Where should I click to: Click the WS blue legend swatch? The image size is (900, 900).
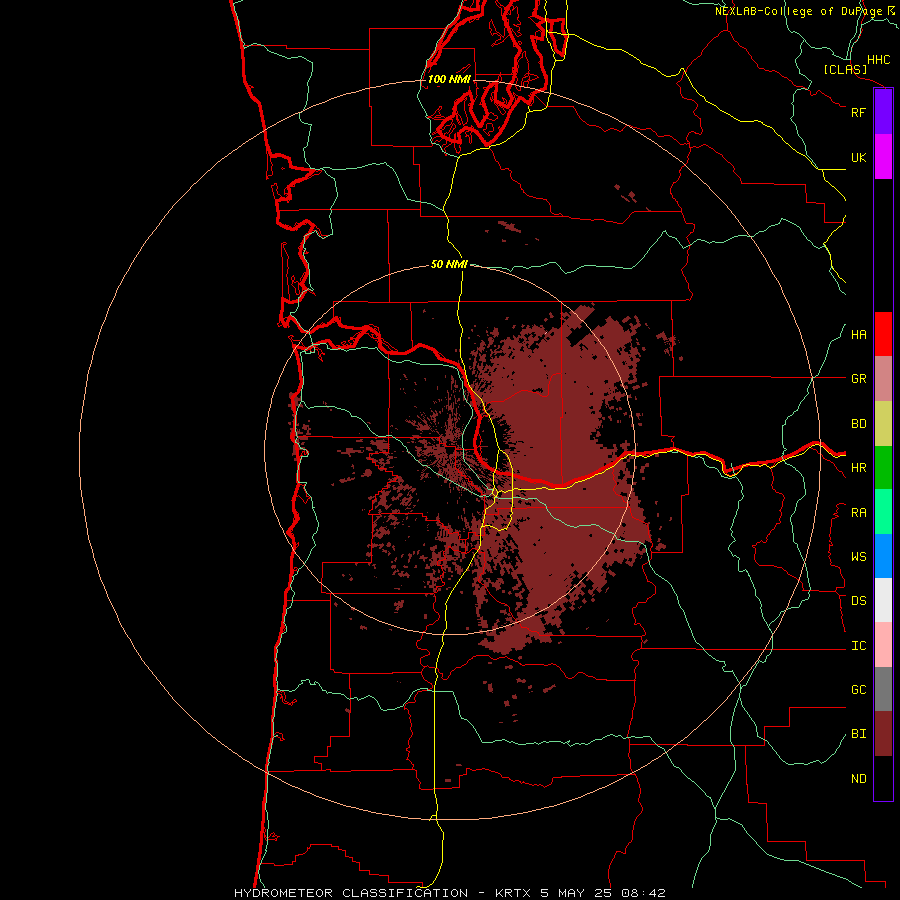[883, 556]
